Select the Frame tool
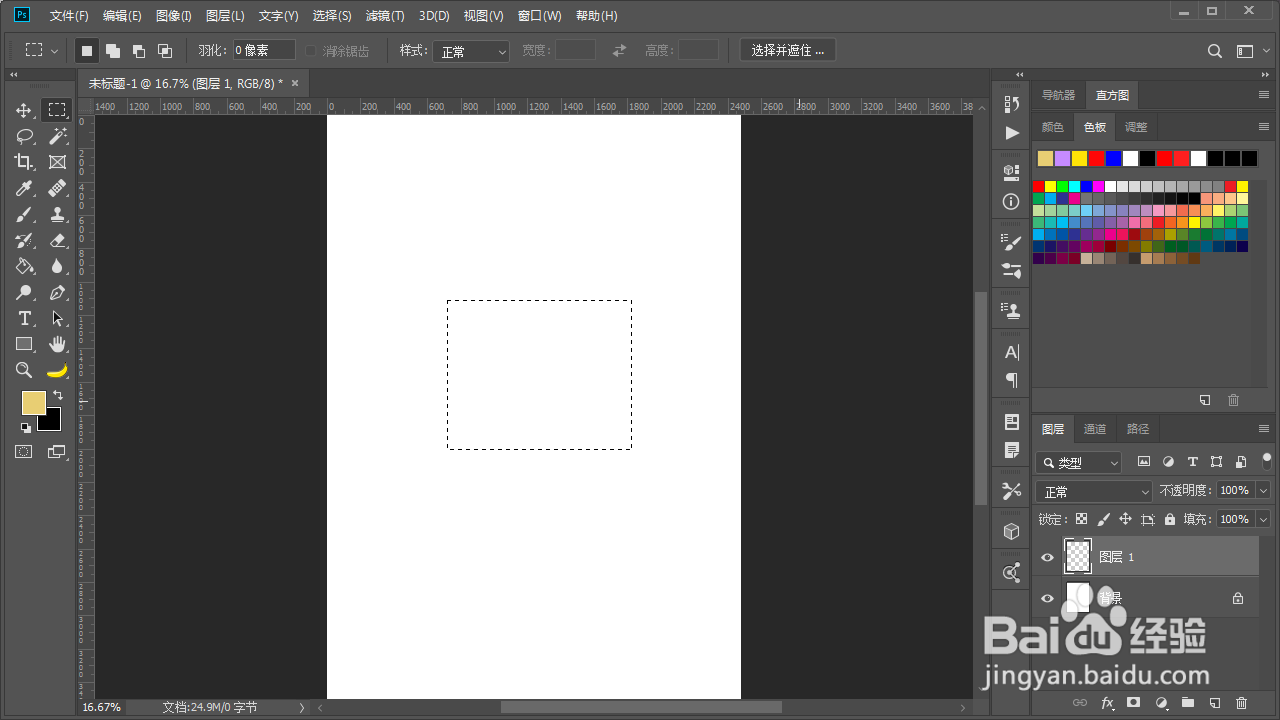Image resolution: width=1280 pixels, height=720 pixels. (x=58, y=162)
